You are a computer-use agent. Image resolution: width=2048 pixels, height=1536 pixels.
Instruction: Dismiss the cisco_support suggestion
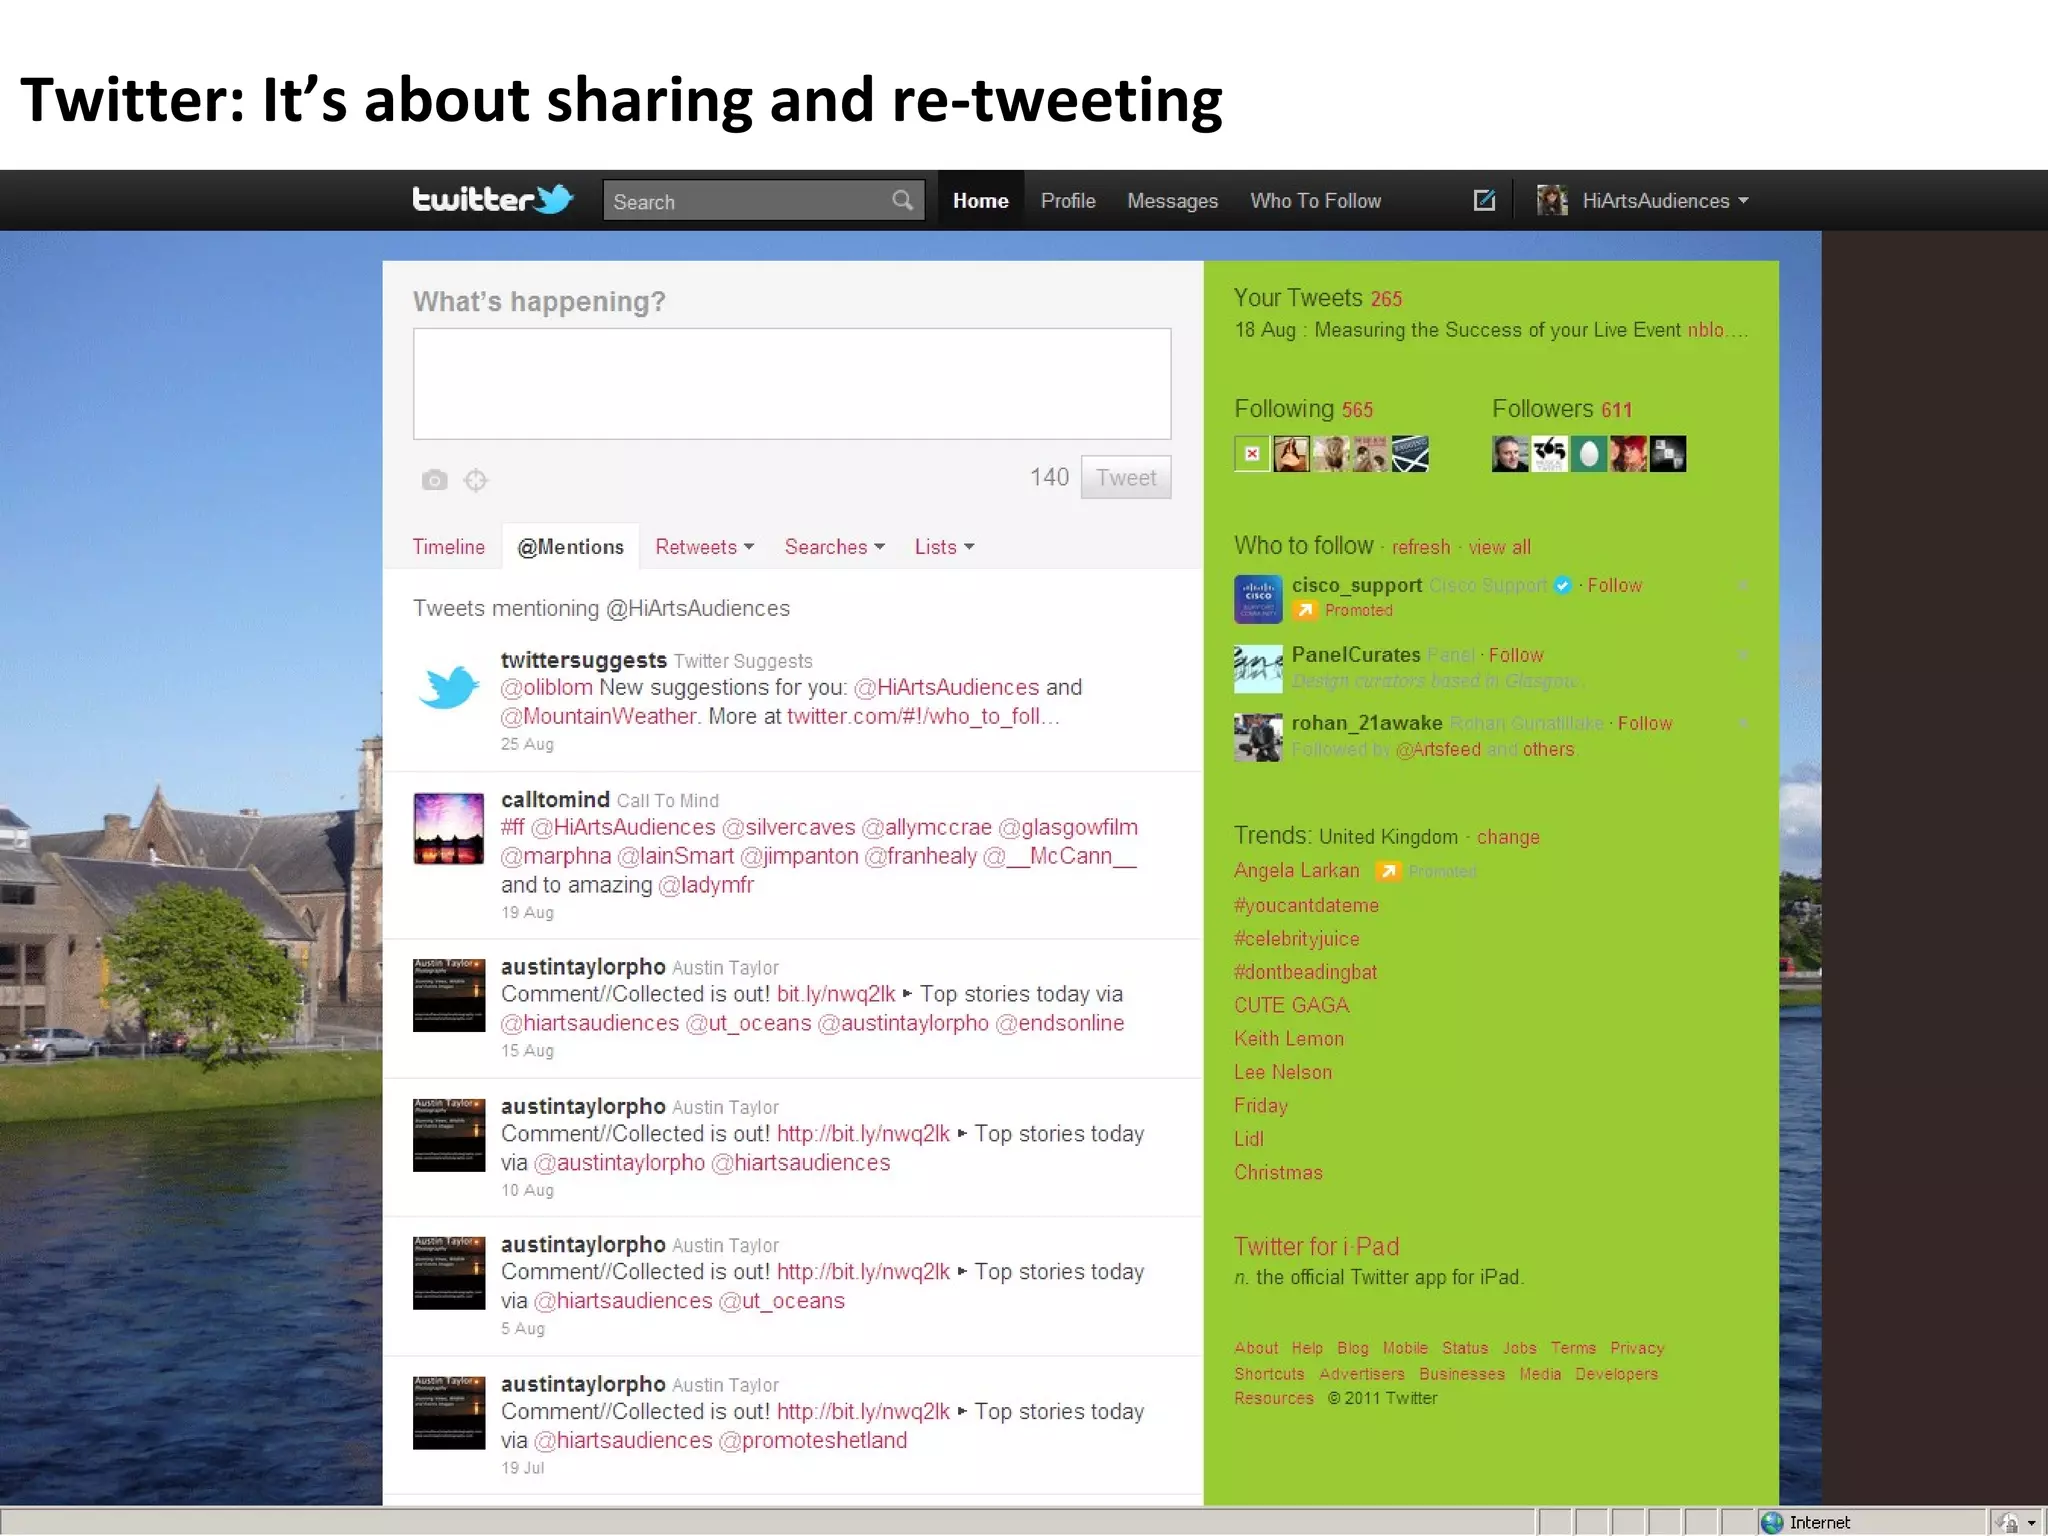point(1743,585)
